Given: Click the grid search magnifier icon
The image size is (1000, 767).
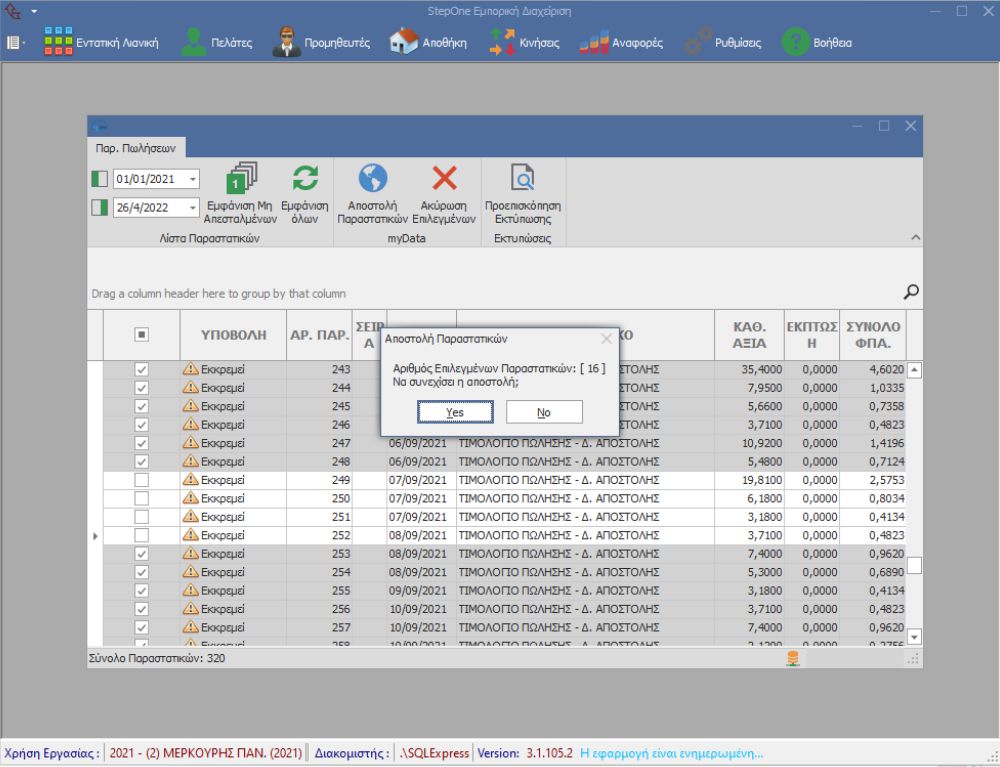Looking at the screenshot, I should coord(910,292).
